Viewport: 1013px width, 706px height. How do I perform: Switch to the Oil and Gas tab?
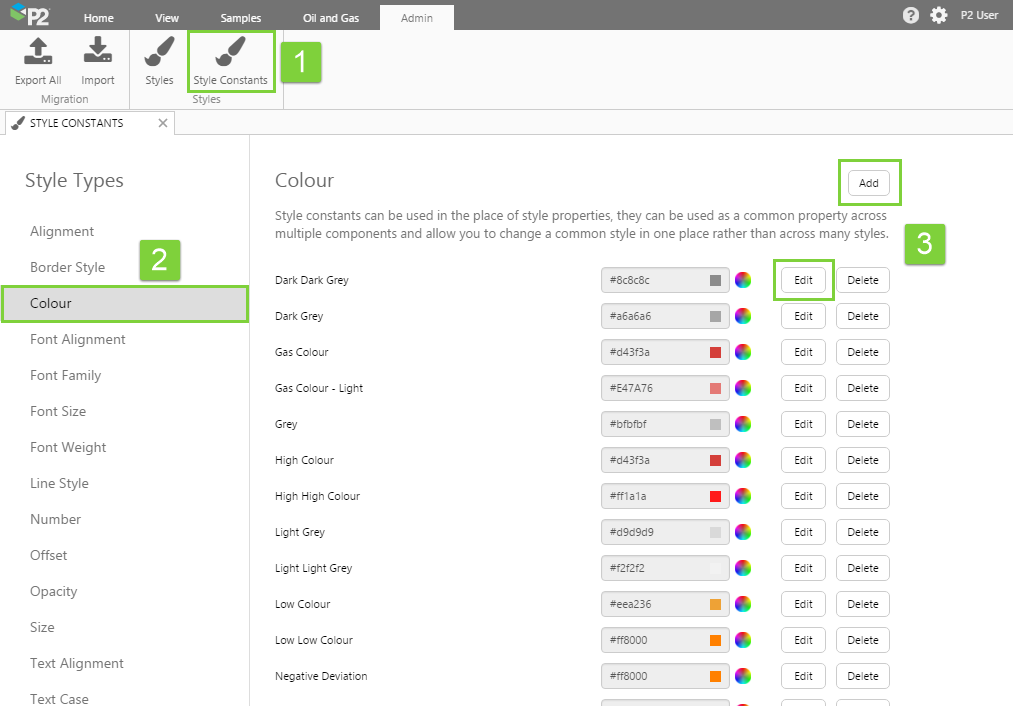331,18
